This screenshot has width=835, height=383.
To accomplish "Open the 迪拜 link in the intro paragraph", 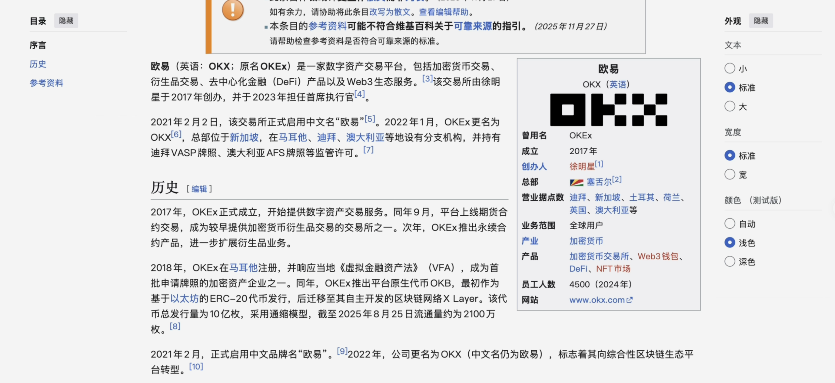I will click(x=327, y=137).
